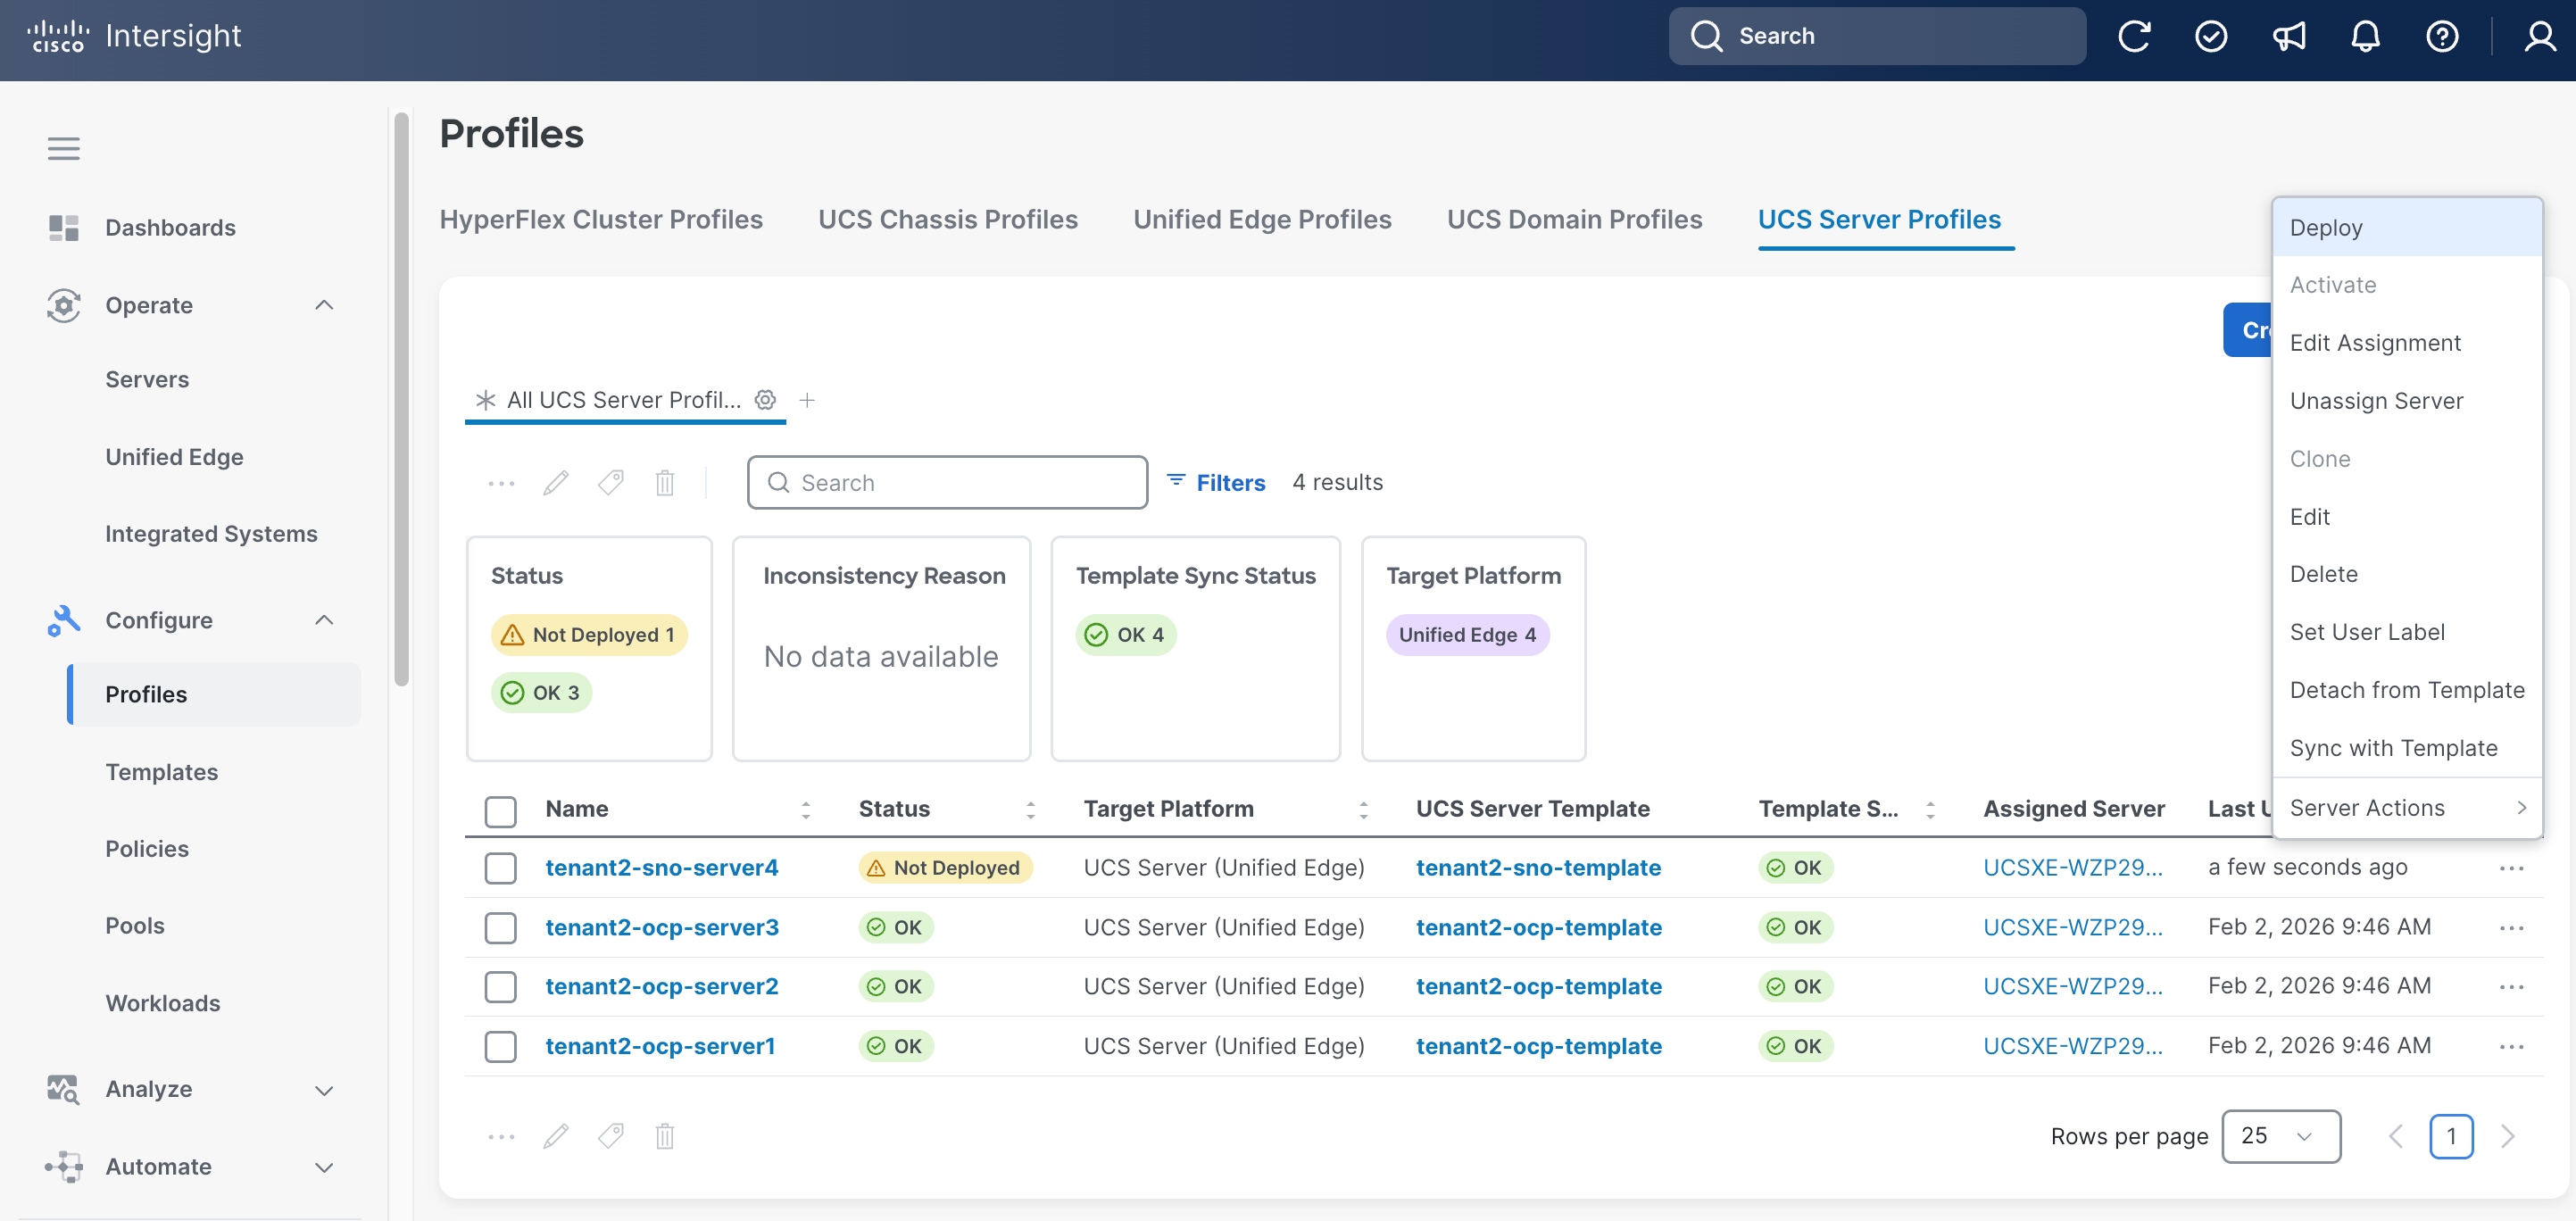Click the Analyze chart icon in sidebar
The width and height of the screenshot is (2576, 1221).
point(64,1089)
